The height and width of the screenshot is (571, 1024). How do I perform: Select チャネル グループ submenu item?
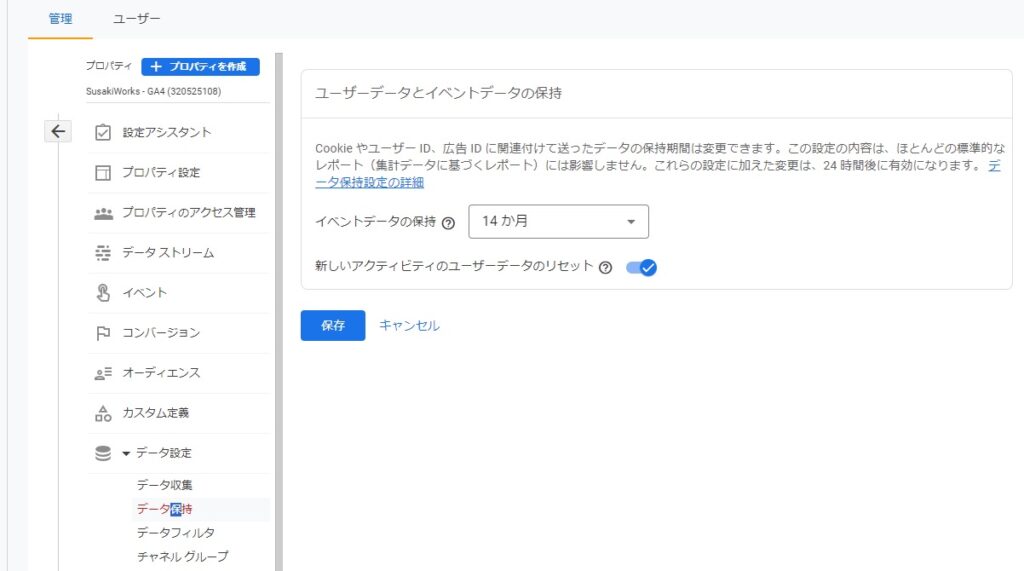point(183,557)
